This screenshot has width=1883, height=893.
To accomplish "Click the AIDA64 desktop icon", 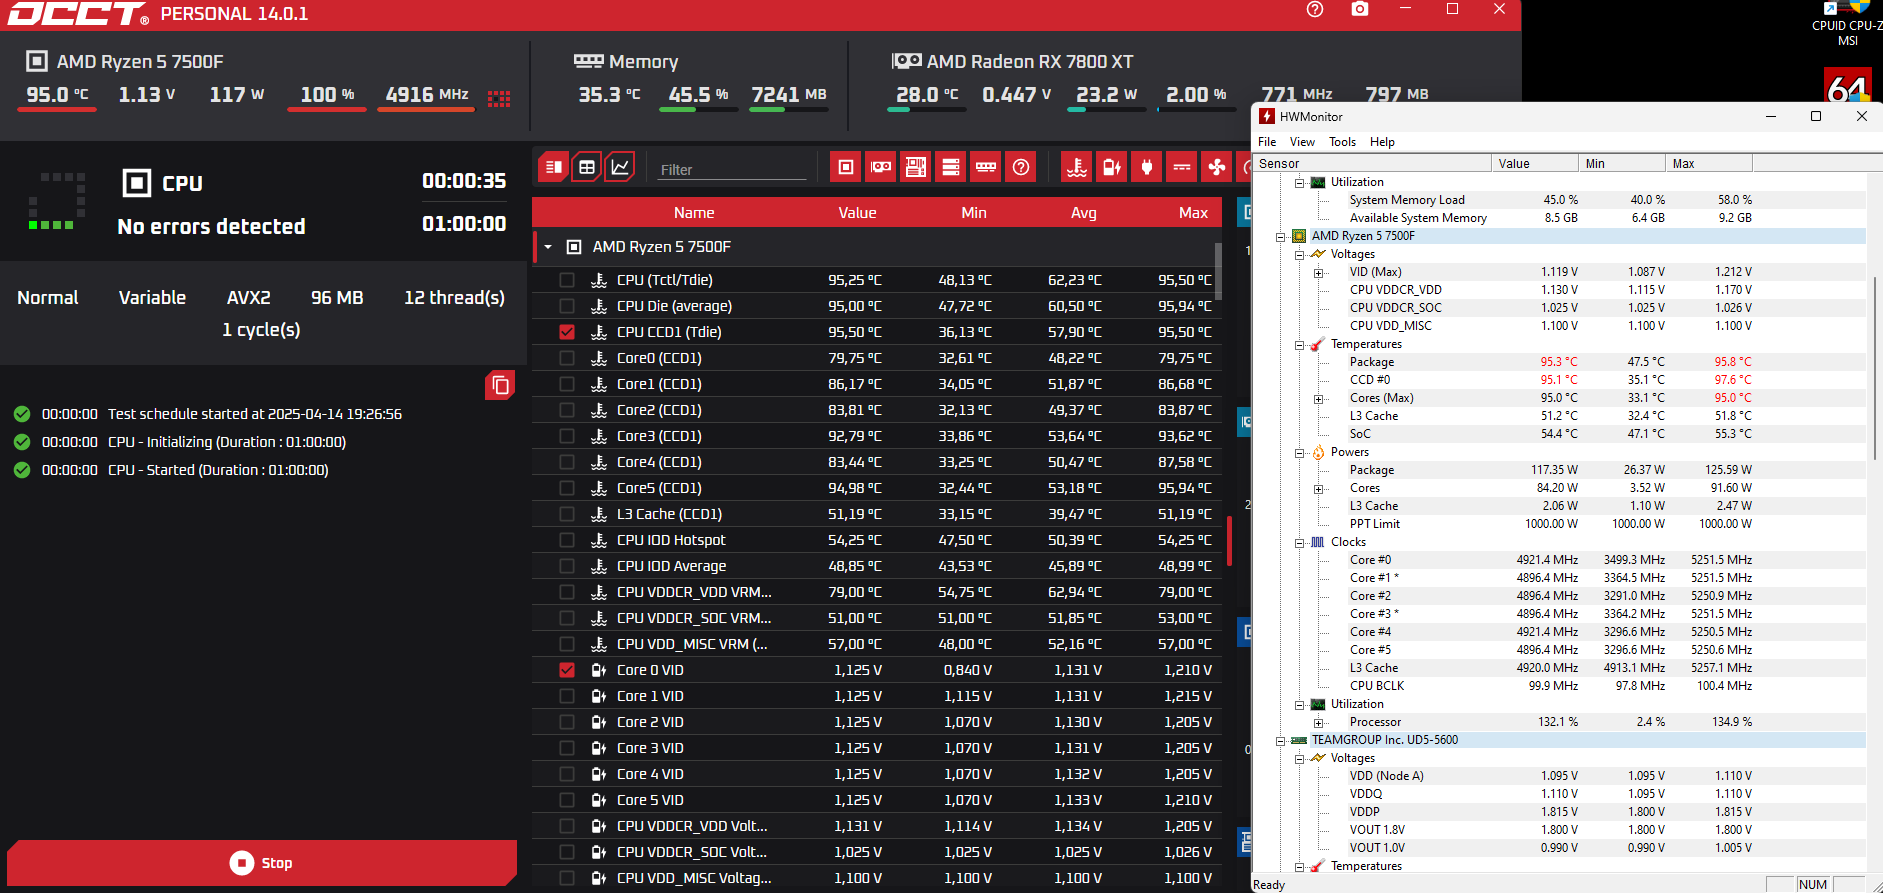I will click(x=1848, y=86).
